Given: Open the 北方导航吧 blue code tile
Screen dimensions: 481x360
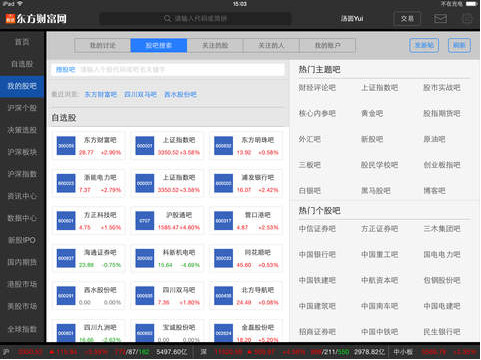Looking at the screenshot, I should coord(223,296).
